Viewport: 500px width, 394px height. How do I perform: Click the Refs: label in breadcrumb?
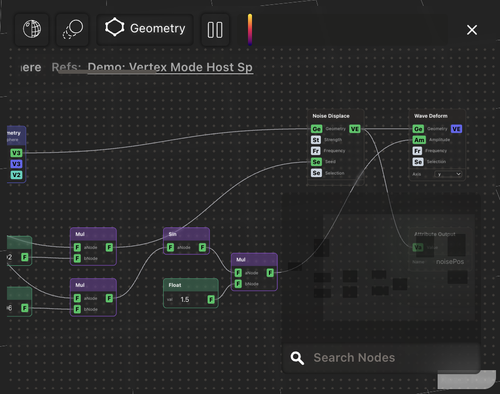(66, 67)
